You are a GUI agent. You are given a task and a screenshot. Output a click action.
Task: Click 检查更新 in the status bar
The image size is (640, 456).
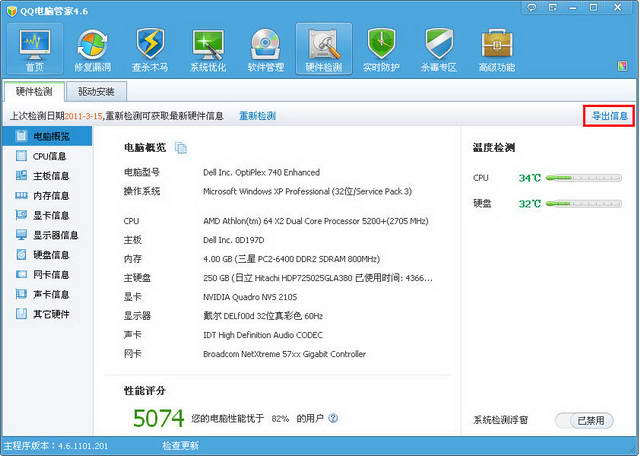[180, 446]
